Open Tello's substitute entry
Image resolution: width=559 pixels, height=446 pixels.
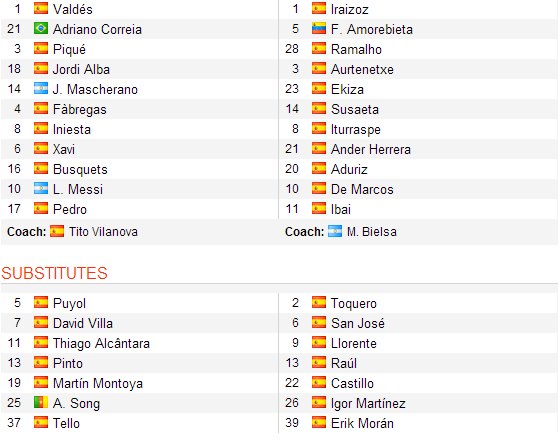click(66, 423)
